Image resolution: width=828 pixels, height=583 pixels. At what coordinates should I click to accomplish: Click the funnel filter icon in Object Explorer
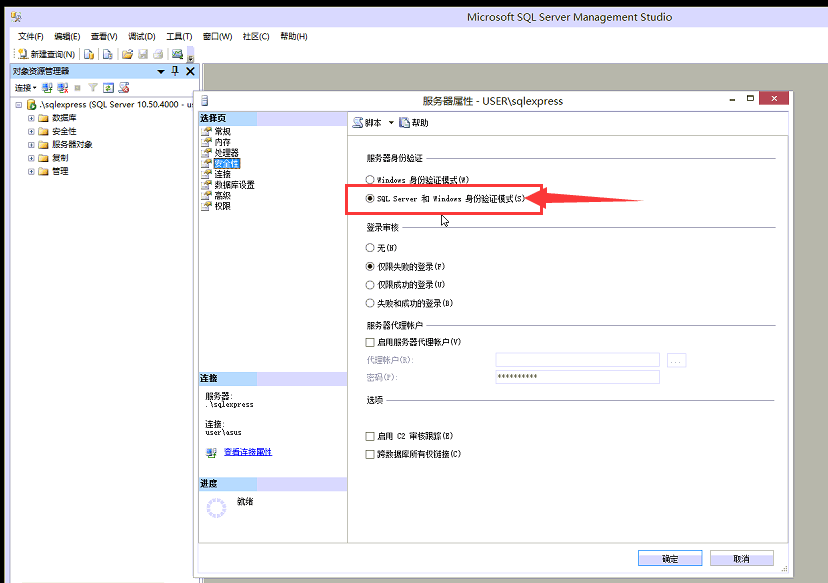93,88
